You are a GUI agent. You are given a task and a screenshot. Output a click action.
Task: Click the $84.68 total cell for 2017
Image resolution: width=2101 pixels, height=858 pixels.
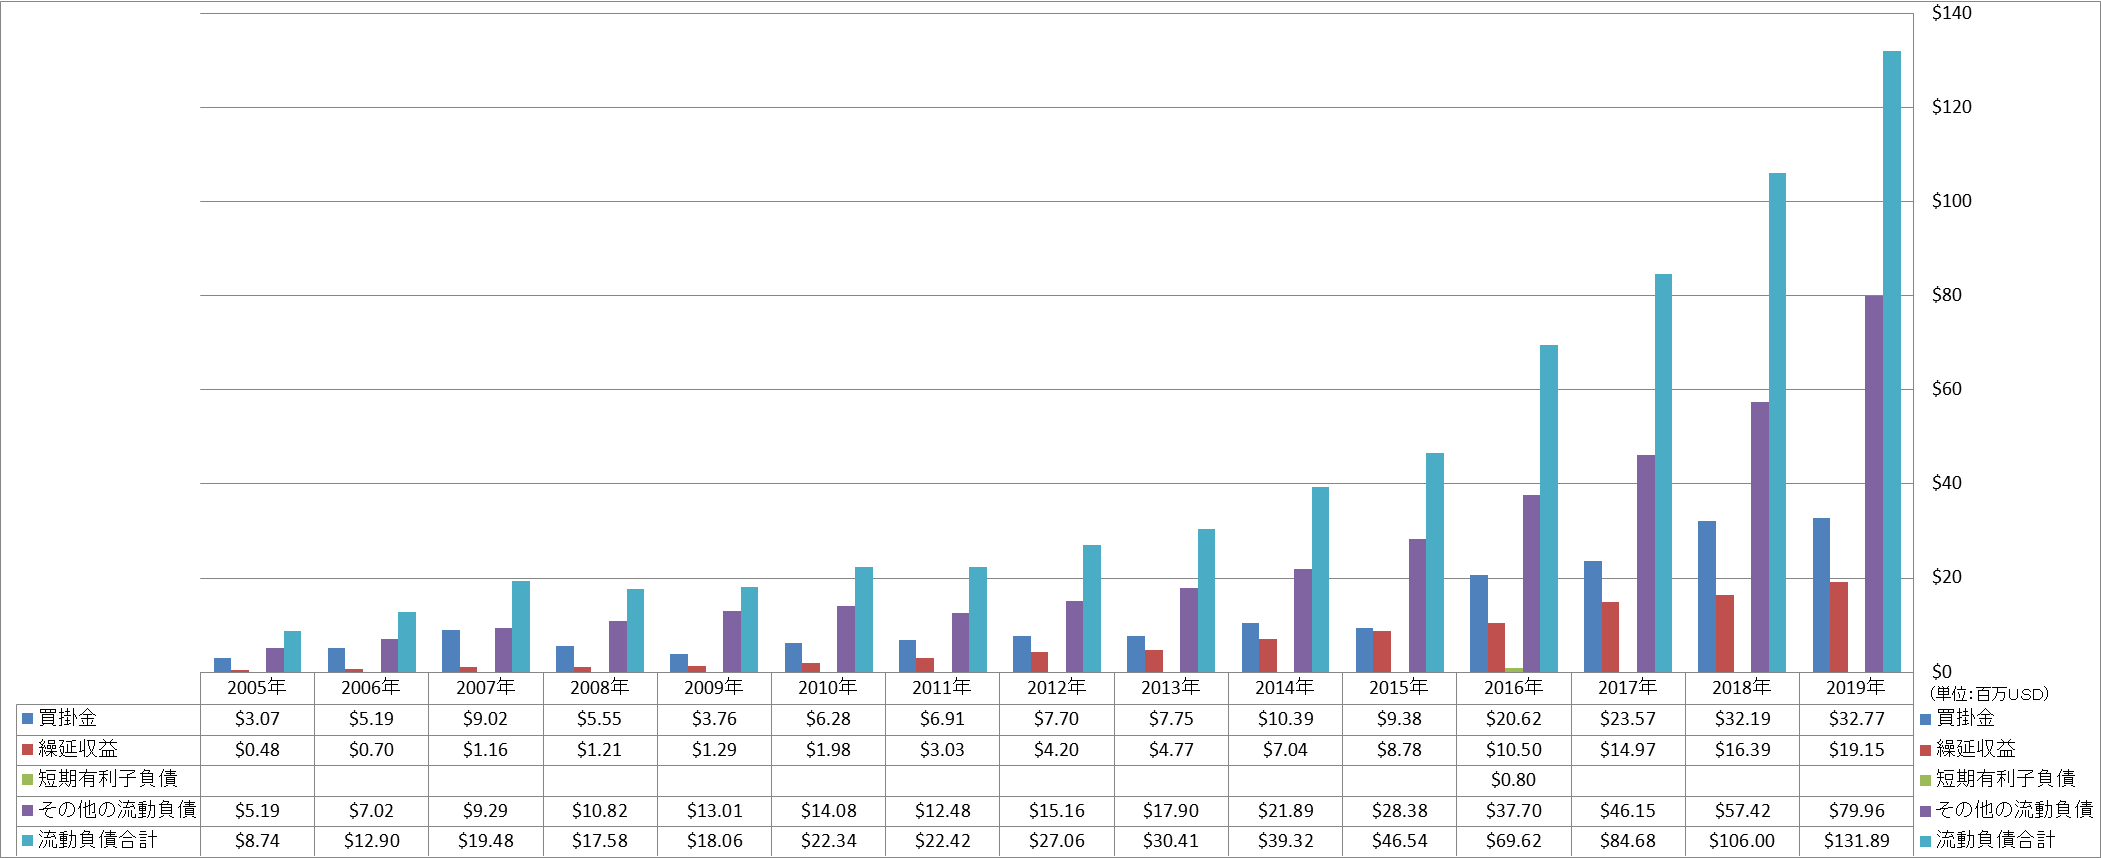point(1628,841)
